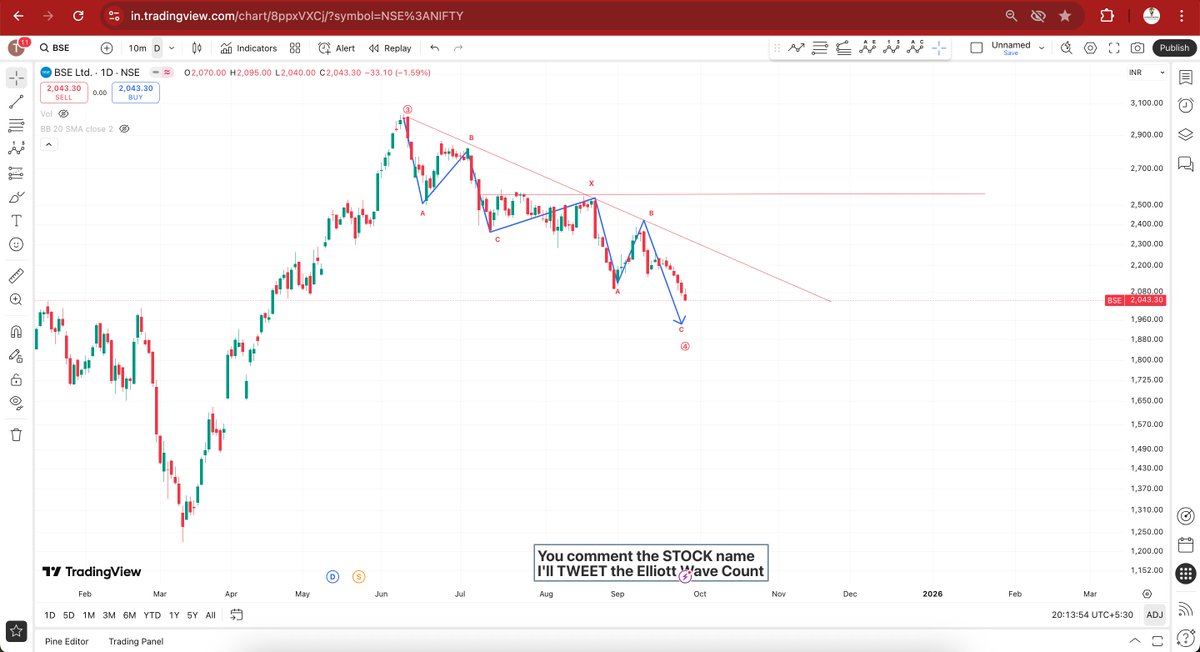
Task: Select the All date range
Action: click(211, 615)
